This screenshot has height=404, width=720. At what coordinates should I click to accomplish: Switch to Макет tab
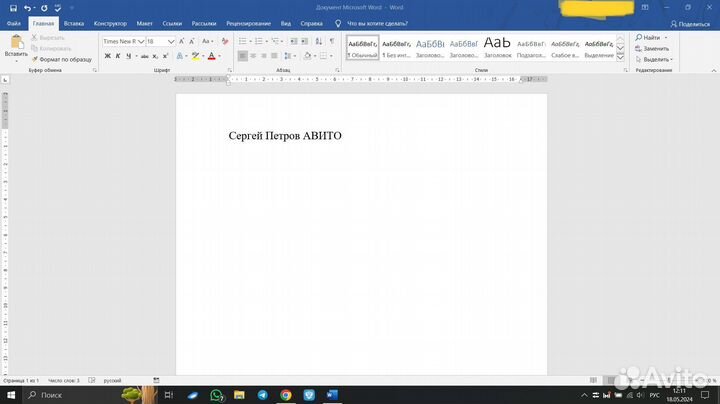(x=144, y=23)
